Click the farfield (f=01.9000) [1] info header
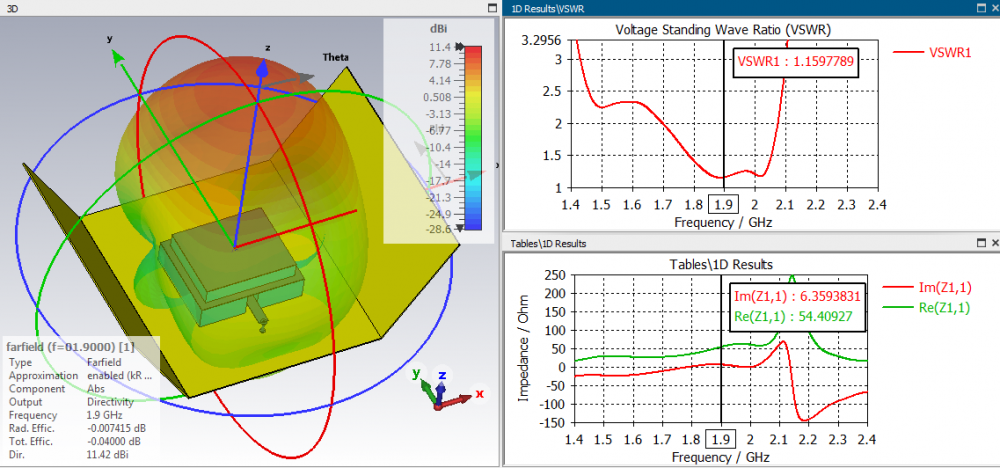Image resolution: width=1000 pixels, height=468 pixels. point(71,347)
